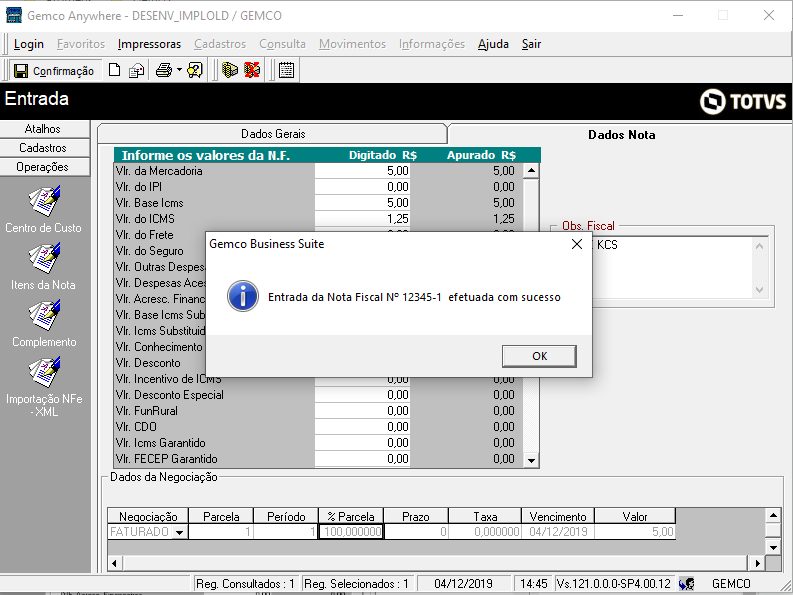Click the Cadastros sidebar button
This screenshot has width=793, height=595.
[45, 148]
